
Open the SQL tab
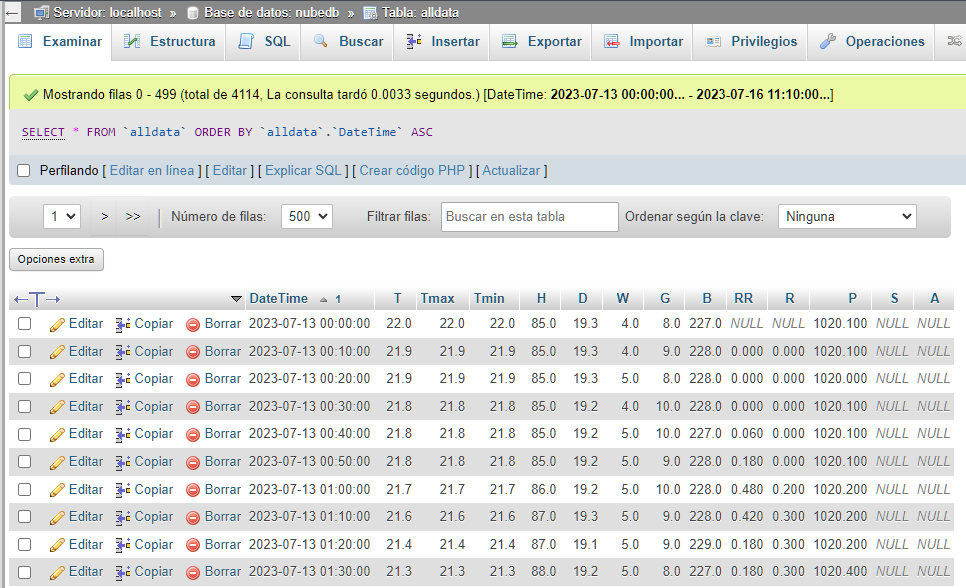point(264,41)
